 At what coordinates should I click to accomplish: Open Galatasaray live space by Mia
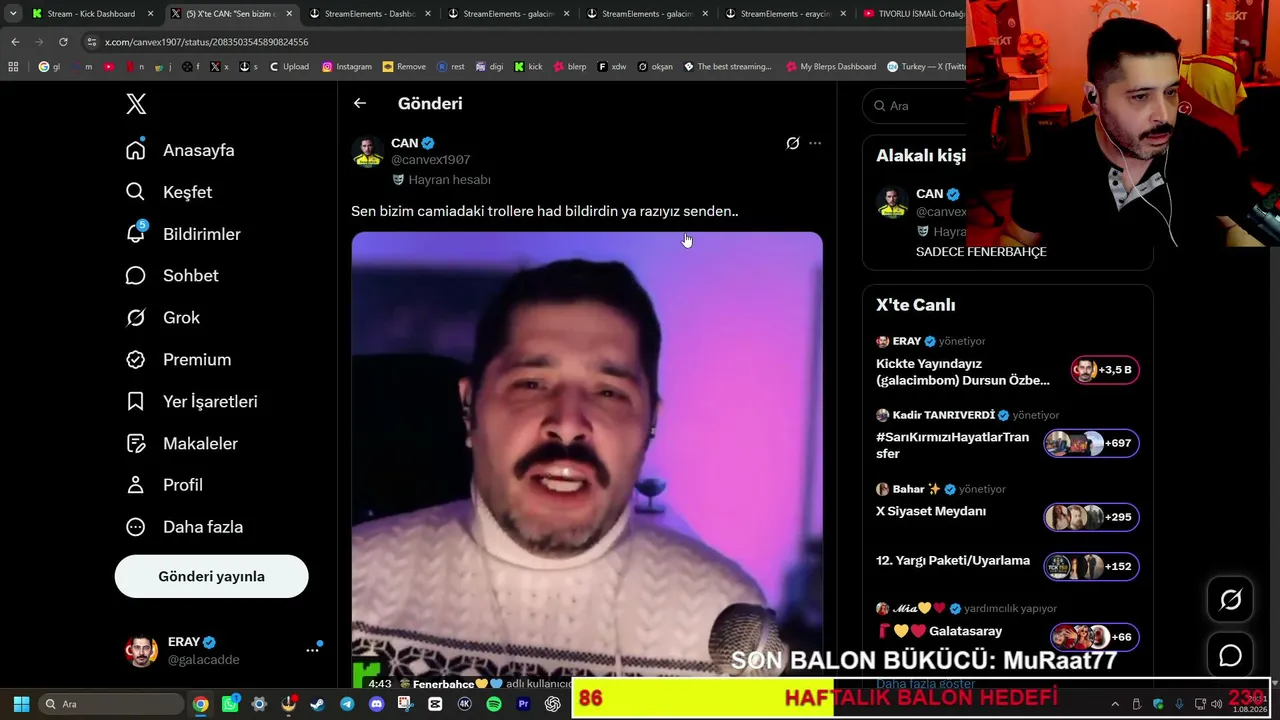[940, 631]
